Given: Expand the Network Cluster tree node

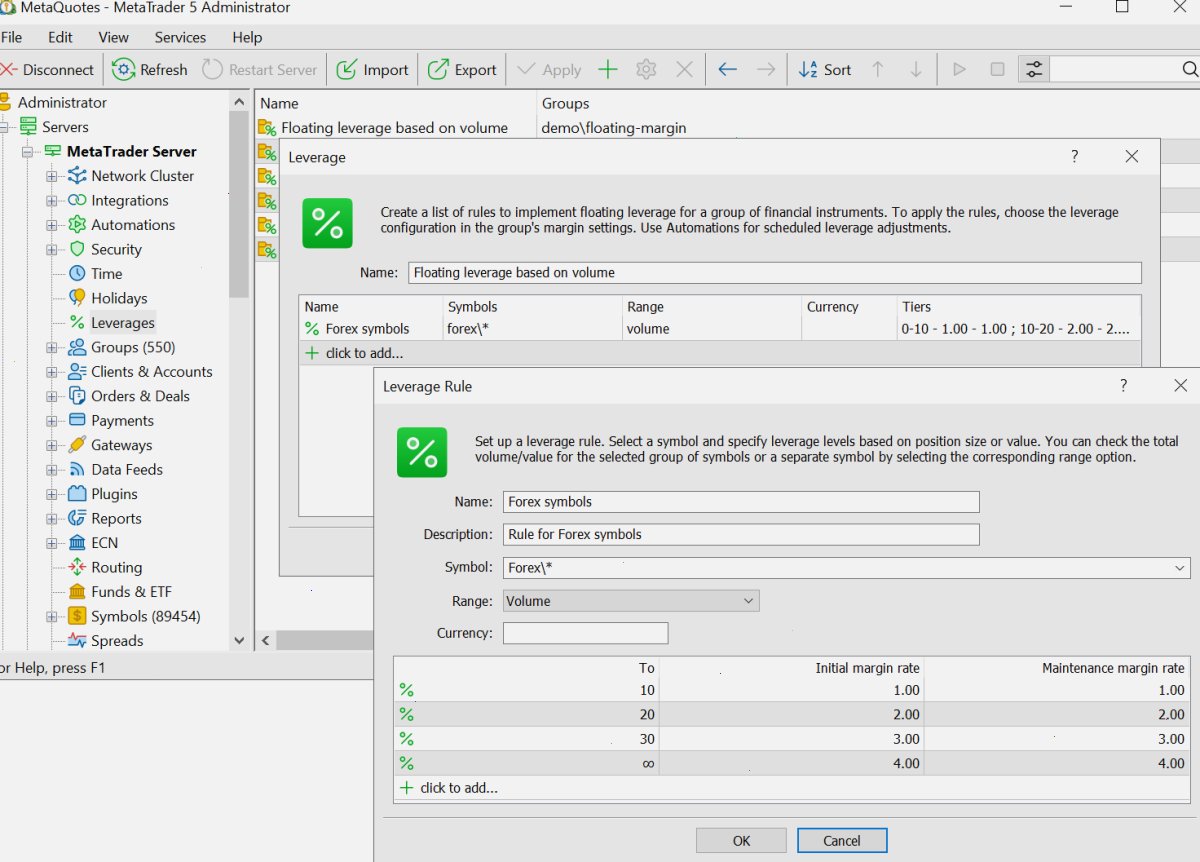Looking at the screenshot, I should coord(52,176).
